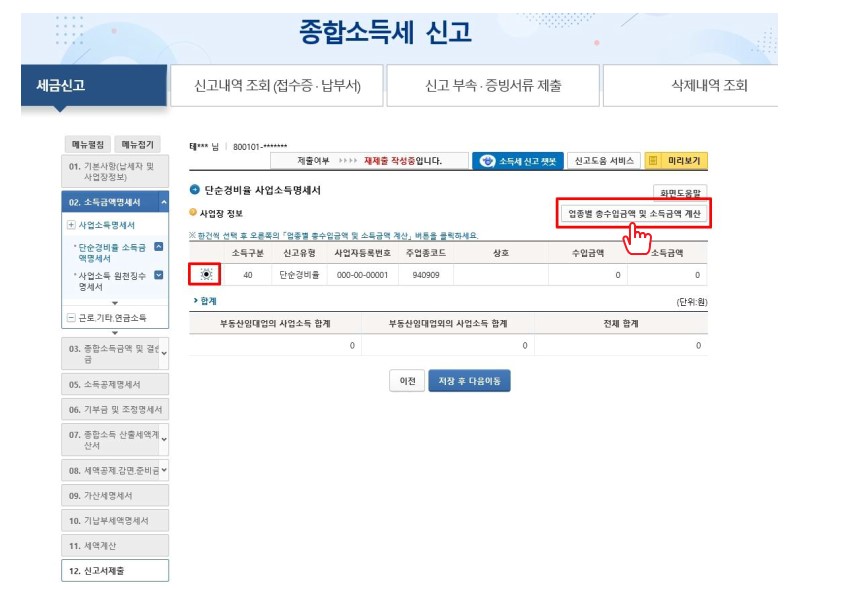
Task: Expand the 03. 종합소득금액 및 결손금 chevron
Action: (x=164, y=353)
